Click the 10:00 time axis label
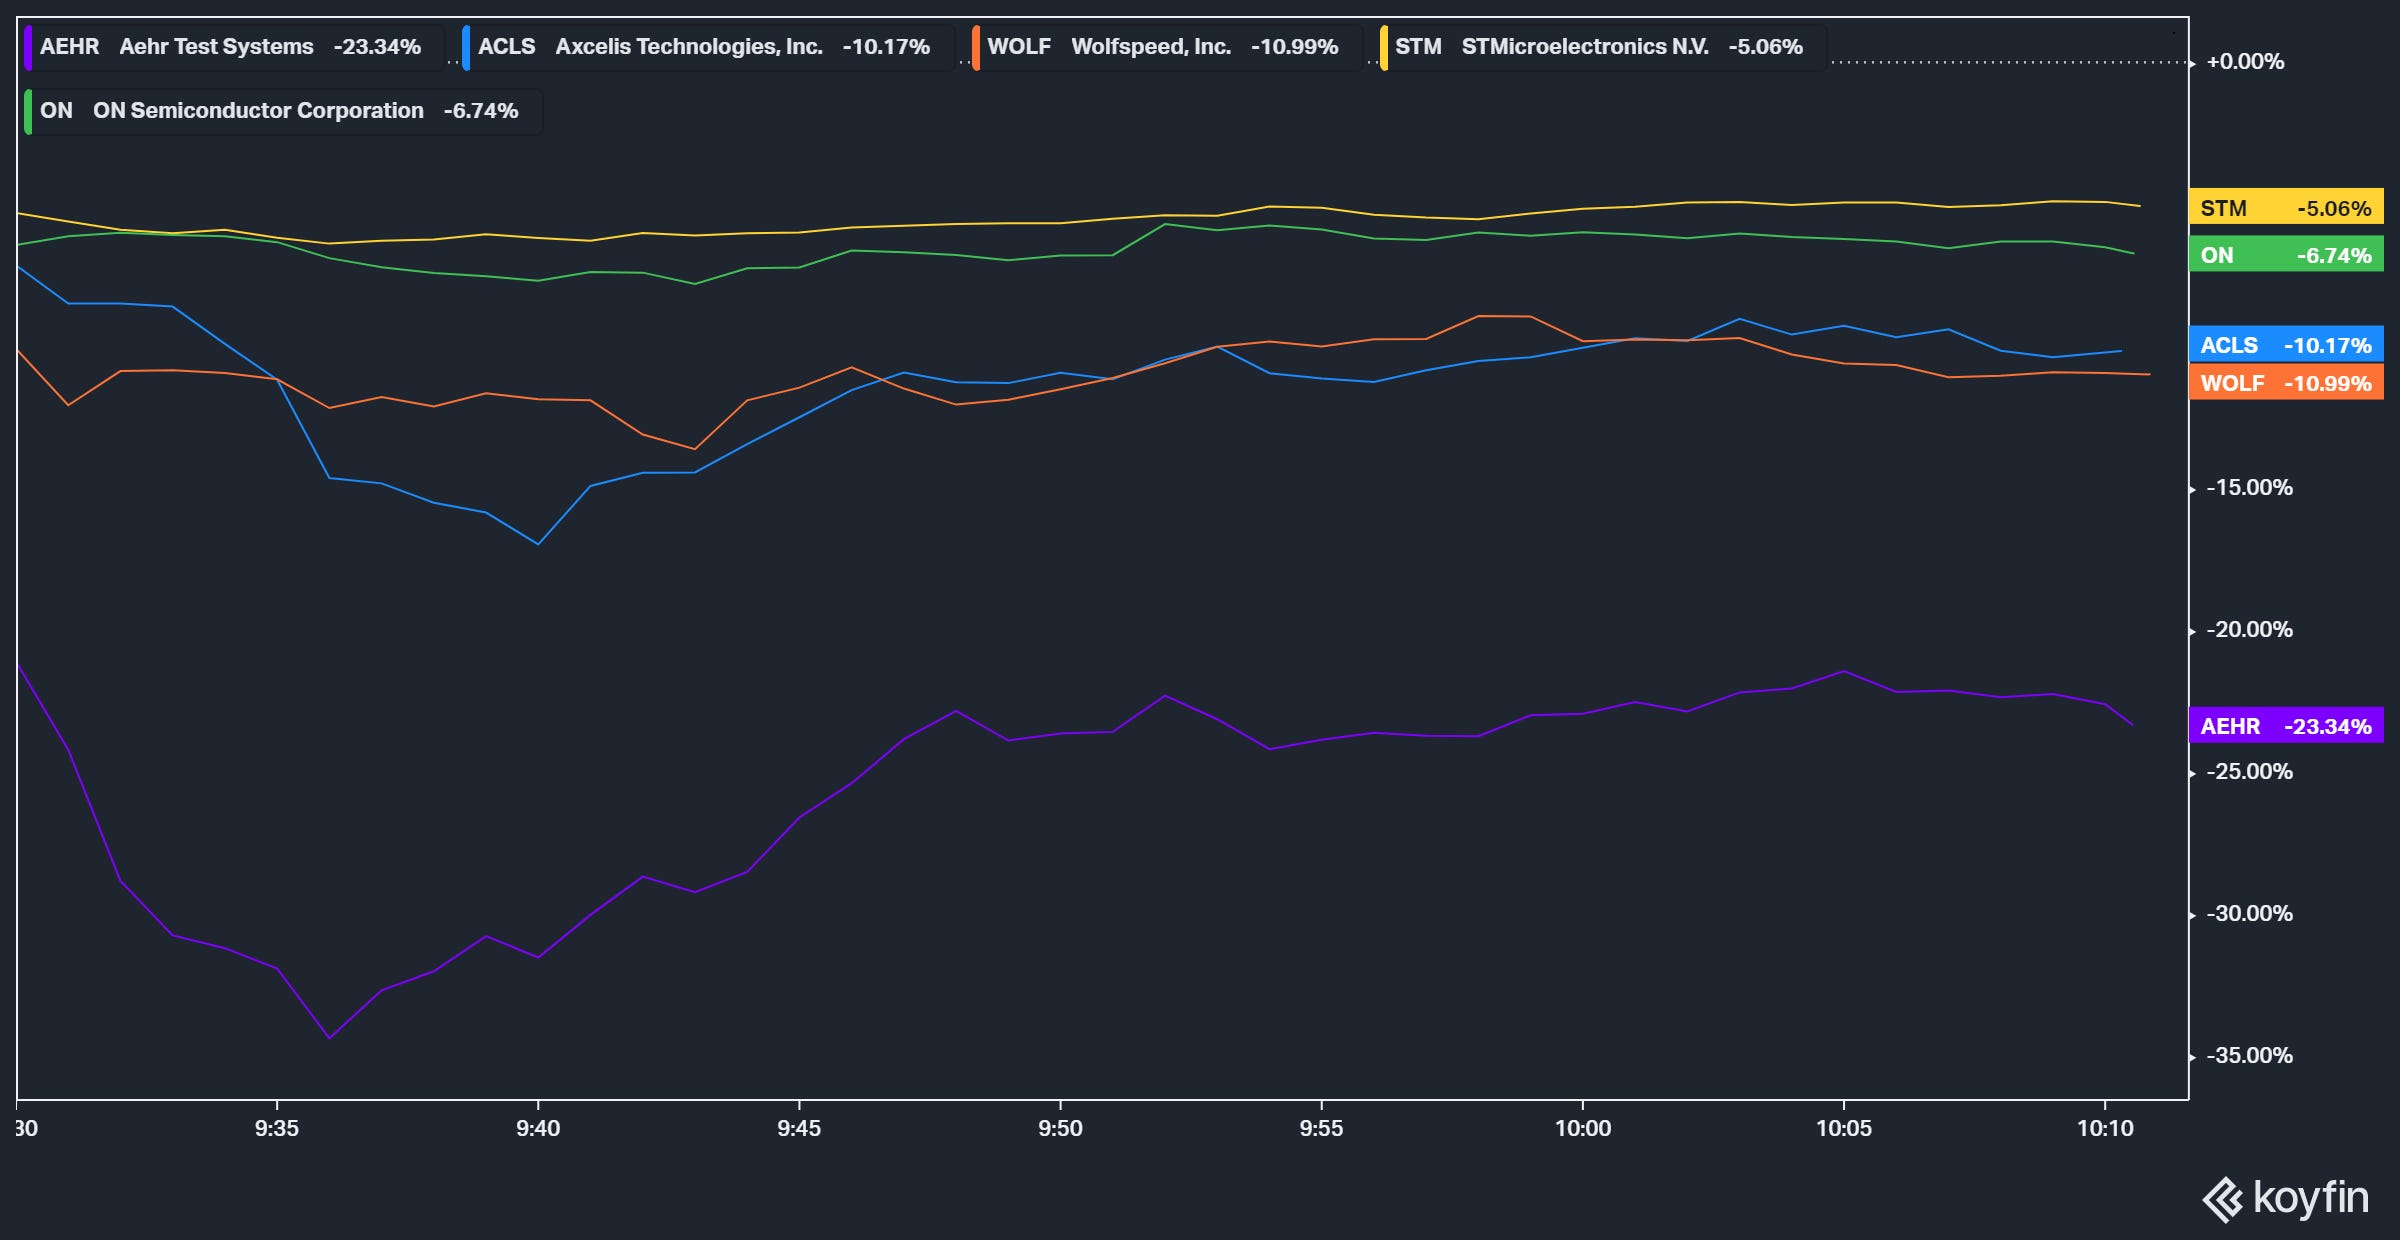Screen dimensions: 2400x1240 pos(1583,1129)
